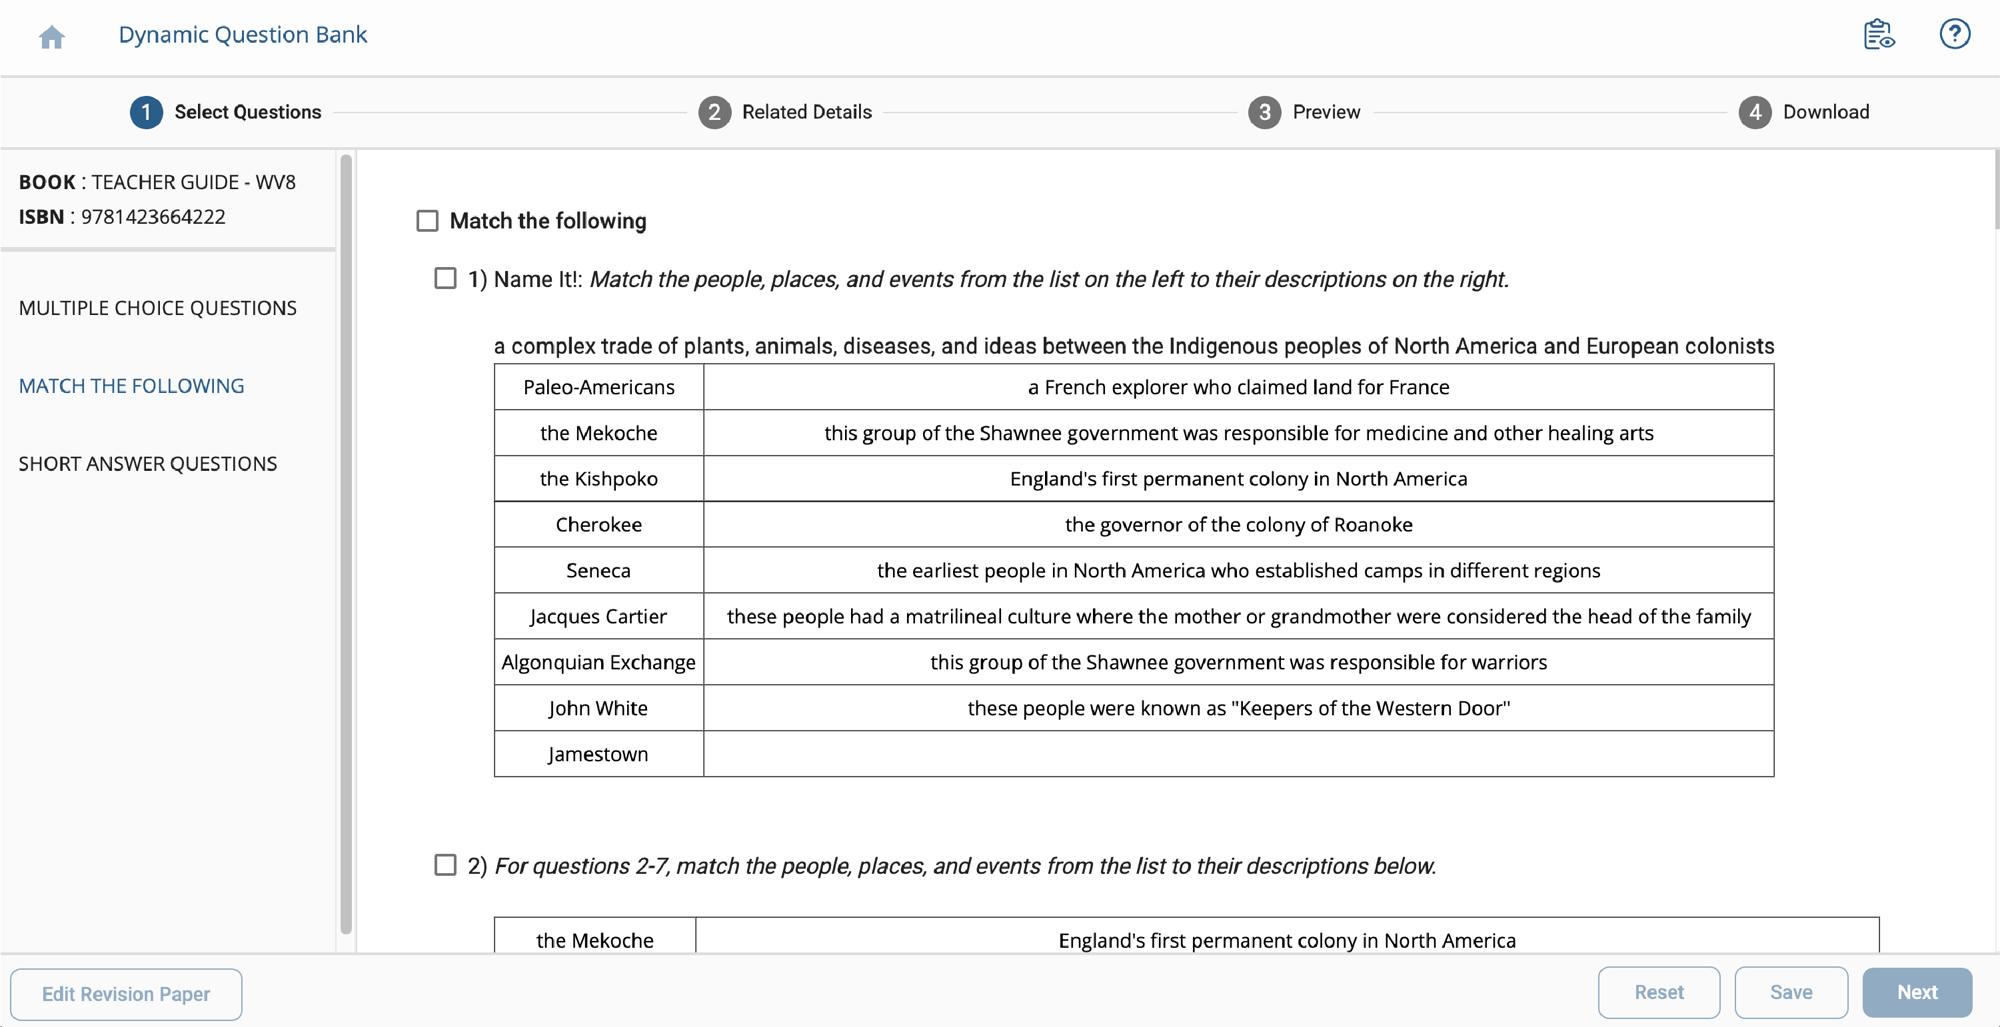
Task: Open the Help icon
Action: pyautogui.click(x=1954, y=34)
